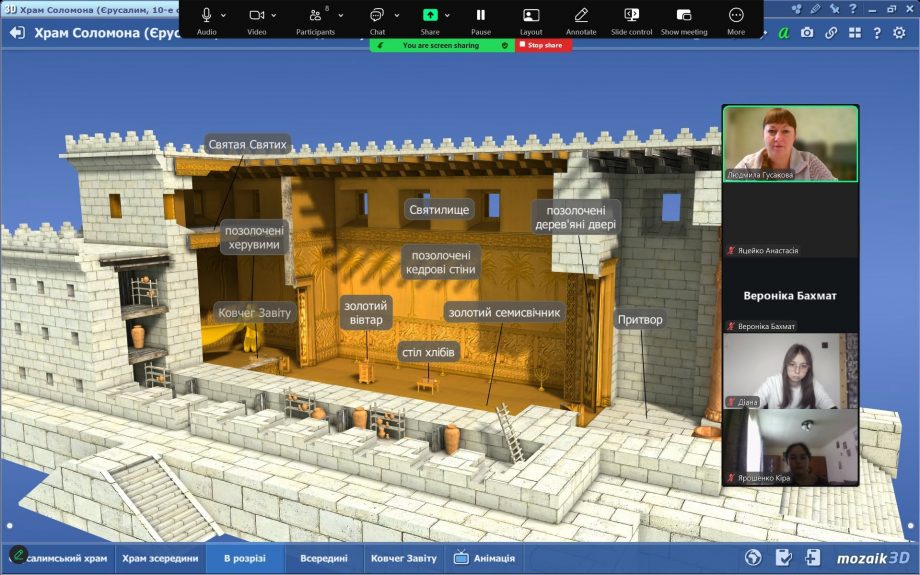Take a snapshot with the camera icon

807,33
